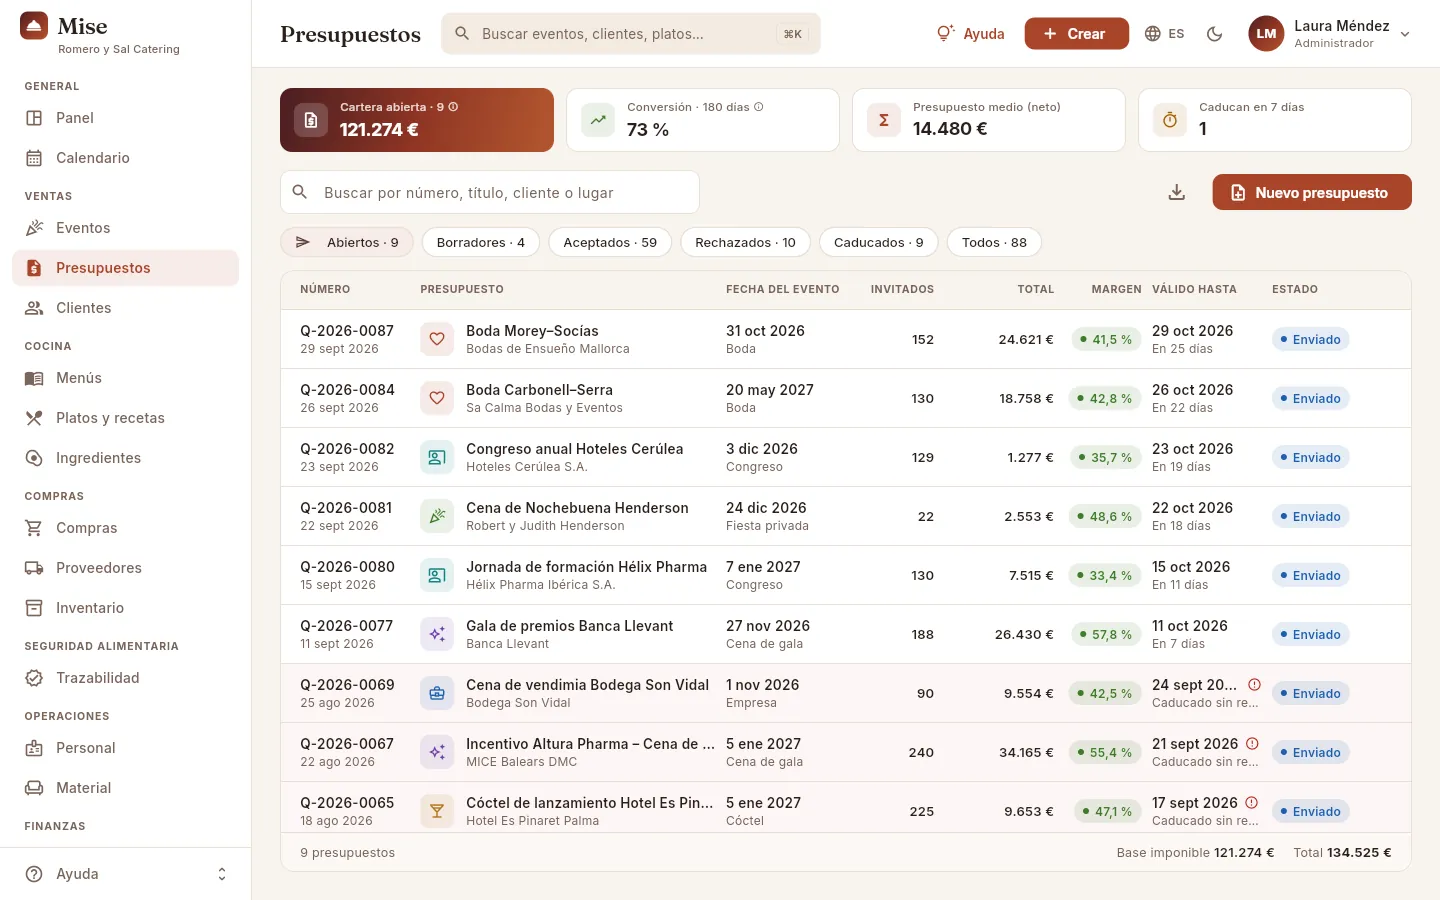Viewport: 1440px width, 900px height.
Task: Show info icon next to Conversión 180 días
Action: [759, 107]
